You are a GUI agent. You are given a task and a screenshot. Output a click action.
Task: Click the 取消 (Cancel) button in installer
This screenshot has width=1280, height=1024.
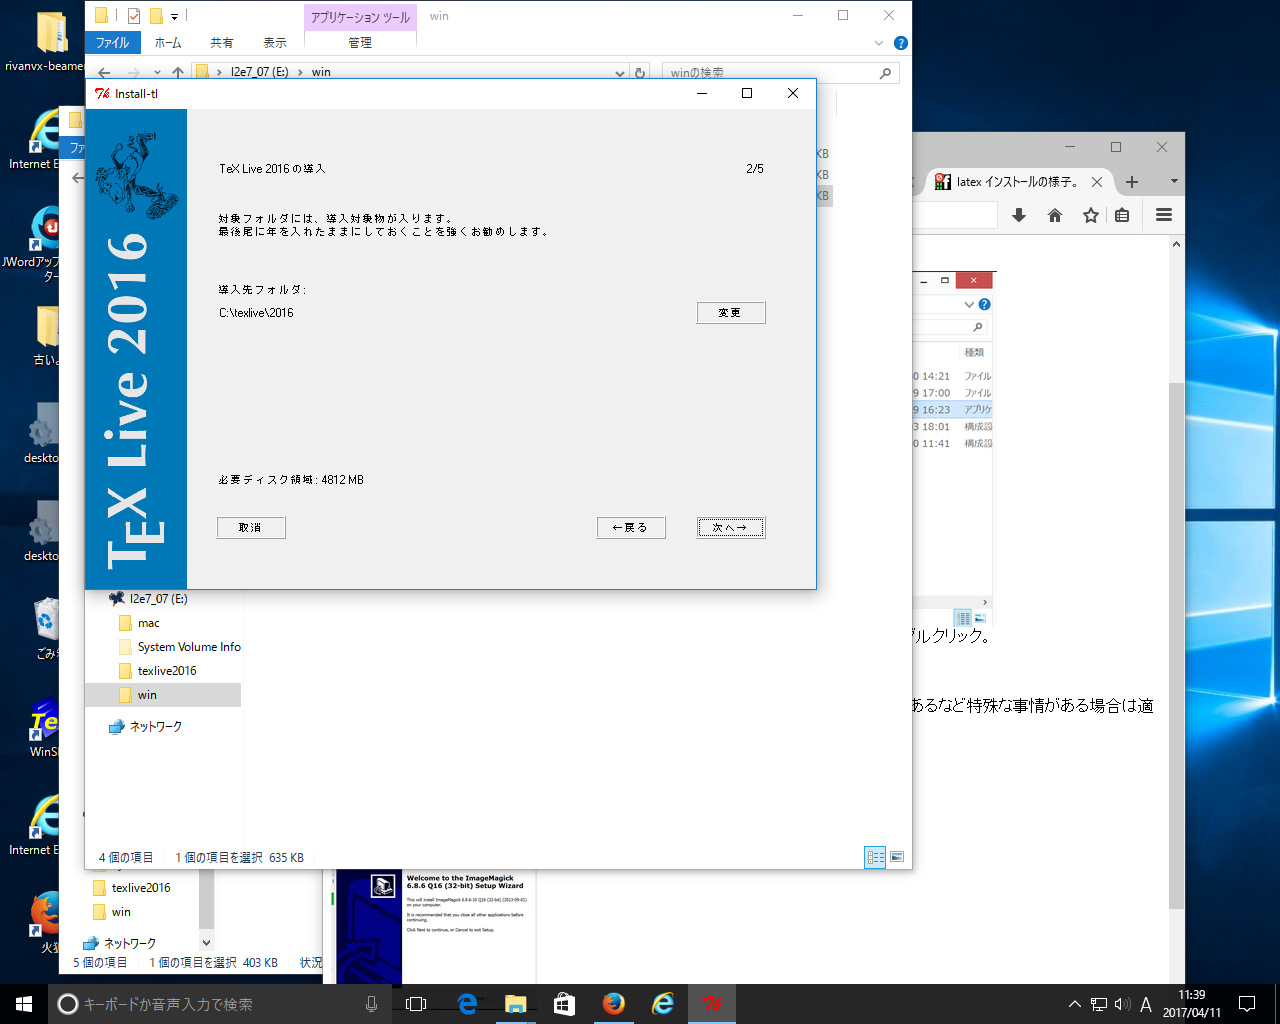251,527
